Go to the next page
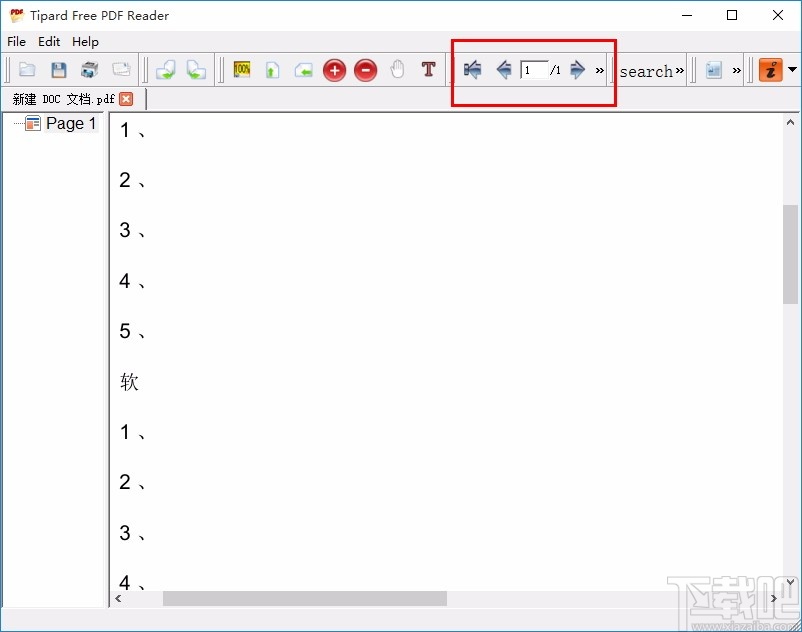 click(577, 69)
